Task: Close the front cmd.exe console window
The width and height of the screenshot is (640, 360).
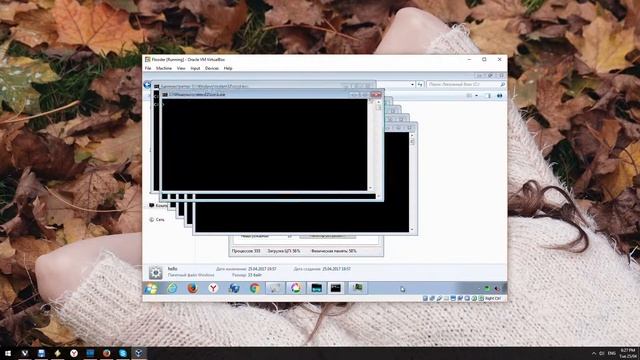Action: click(376, 95)
